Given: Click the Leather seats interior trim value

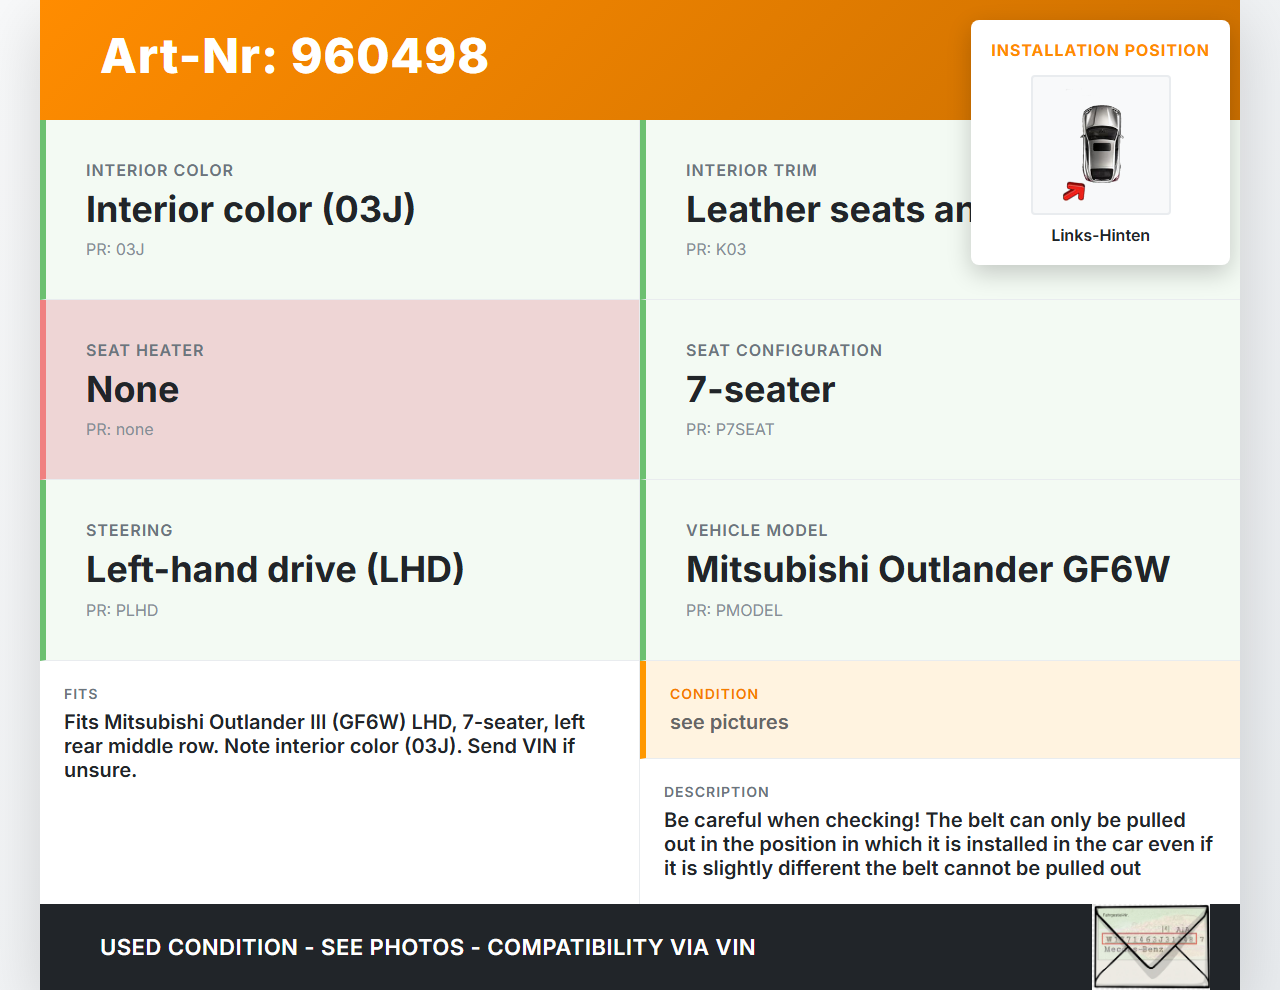Looking at the screenshot, I should pos(828,209).
